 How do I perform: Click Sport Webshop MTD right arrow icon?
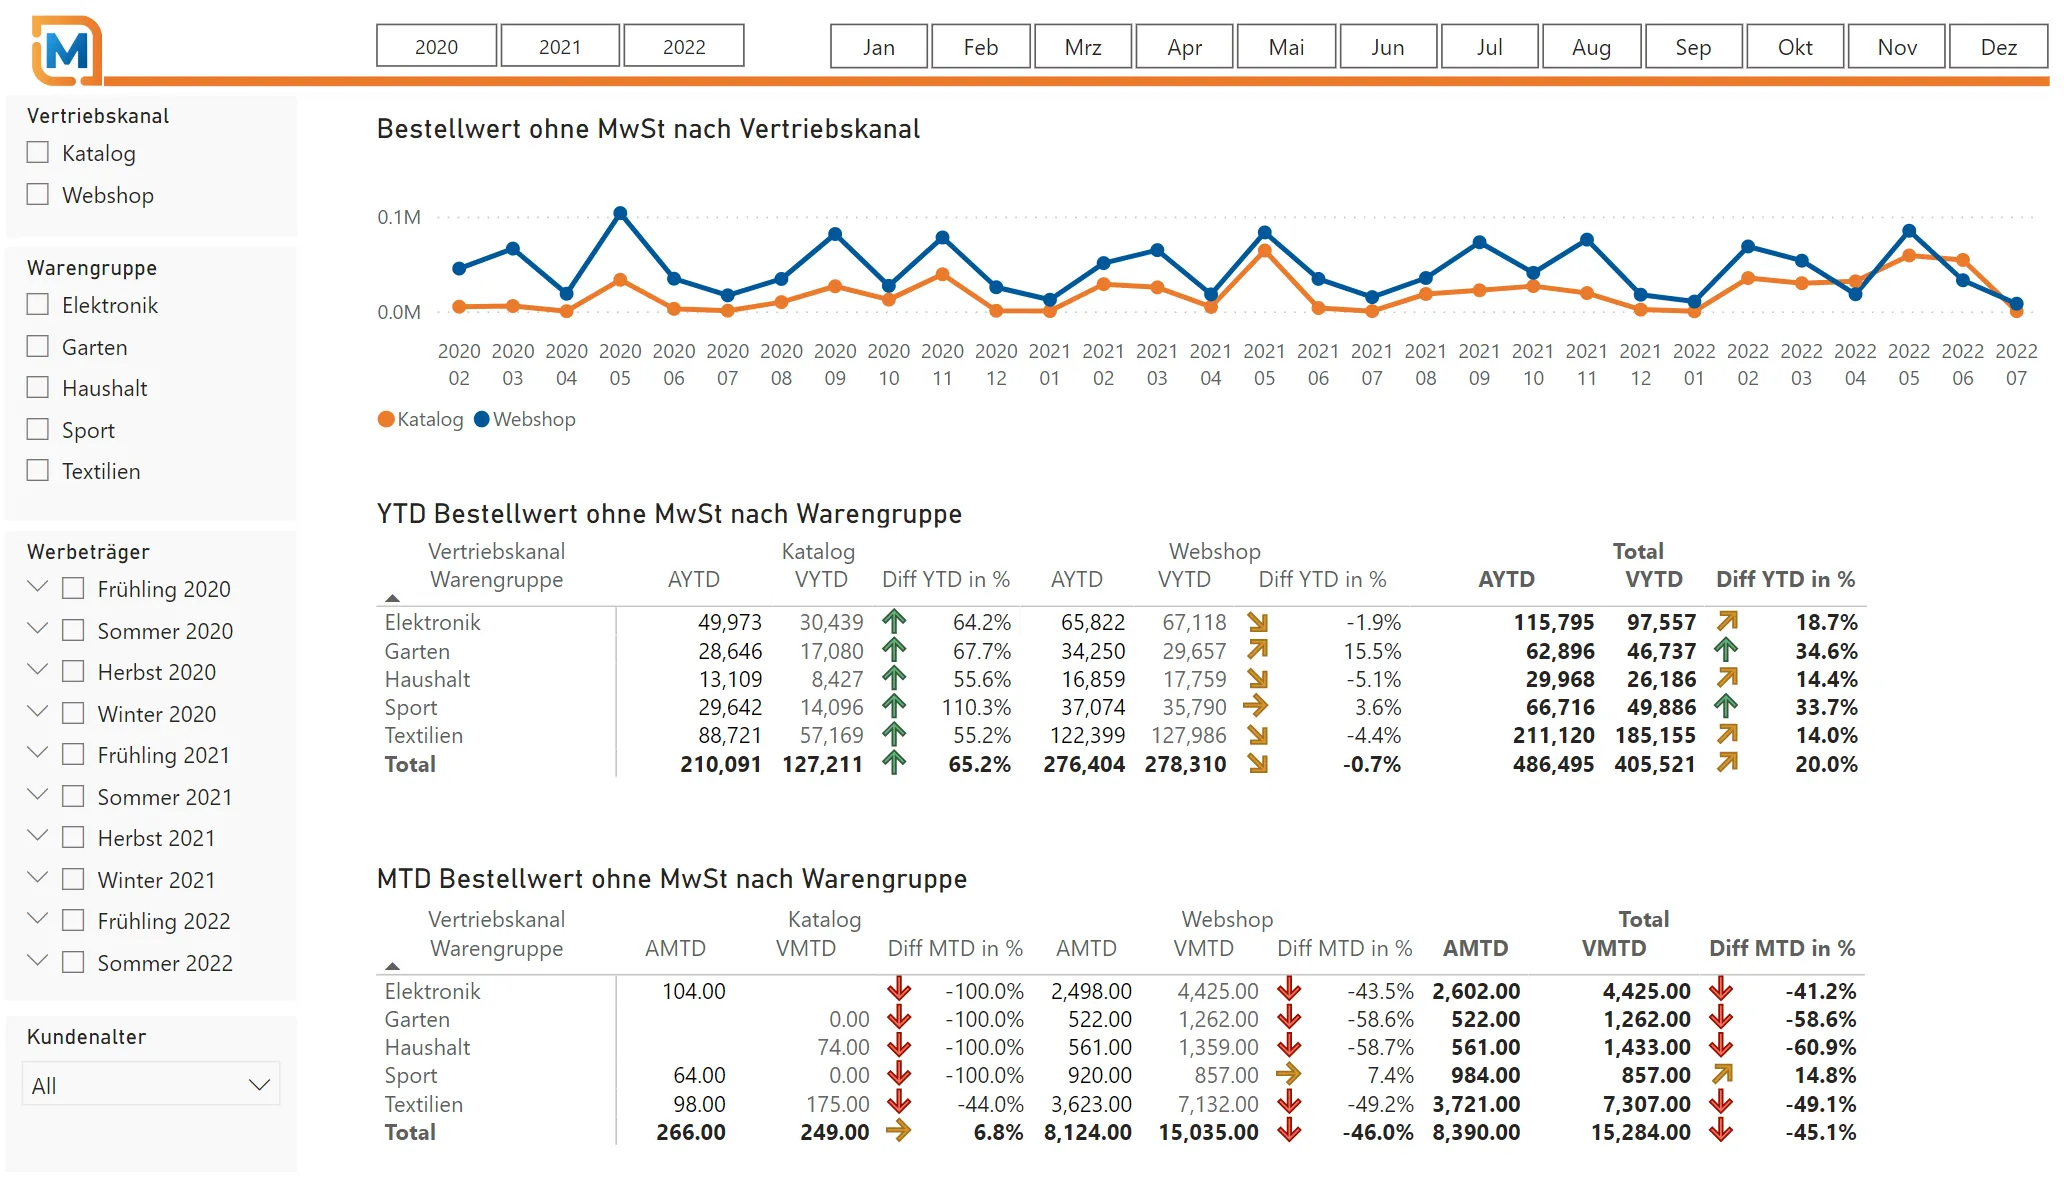coord(1289,1074)
